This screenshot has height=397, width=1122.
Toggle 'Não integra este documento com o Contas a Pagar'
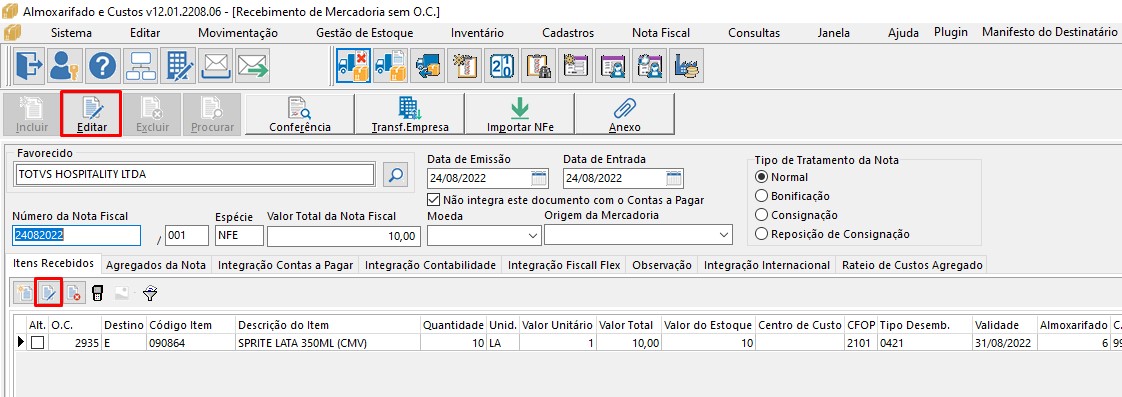(433, 200)
